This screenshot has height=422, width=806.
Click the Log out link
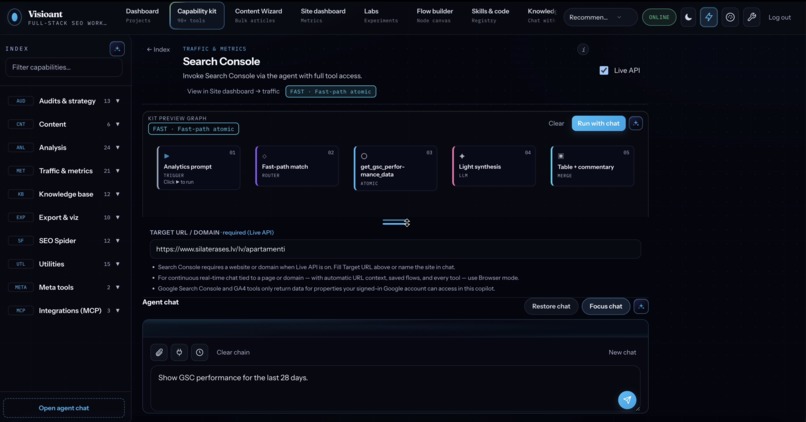tap(779, 17)
